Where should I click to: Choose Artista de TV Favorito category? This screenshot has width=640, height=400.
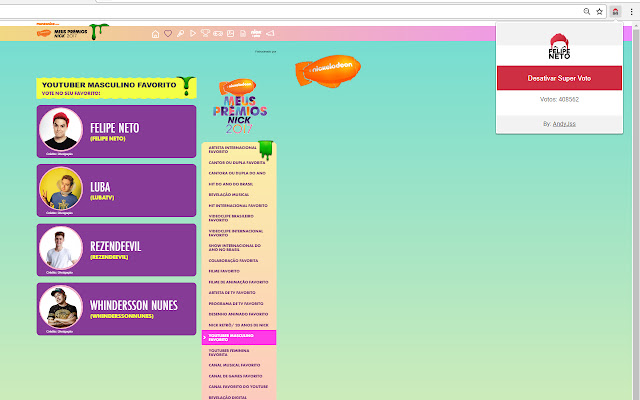click(x=232, y=293)
